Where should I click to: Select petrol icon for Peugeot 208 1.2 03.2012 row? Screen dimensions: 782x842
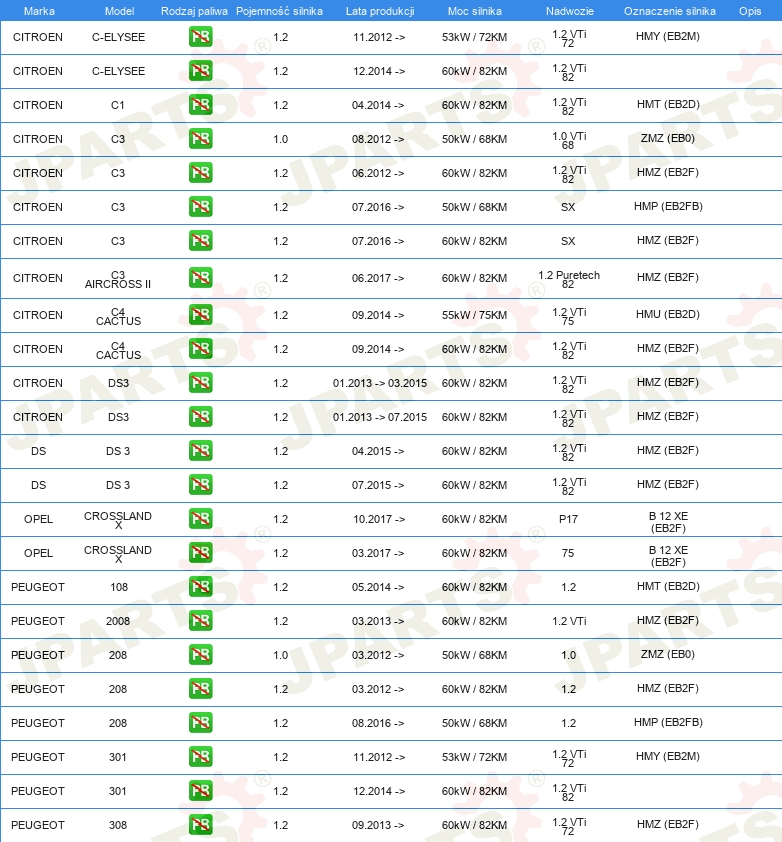[200, 688]
